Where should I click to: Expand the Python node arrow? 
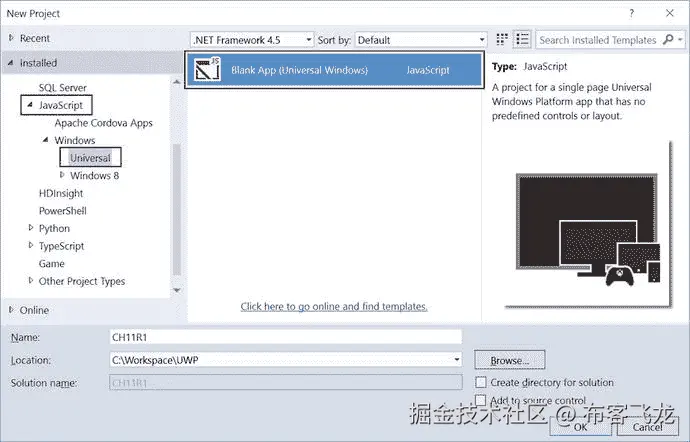click(31, 228)
